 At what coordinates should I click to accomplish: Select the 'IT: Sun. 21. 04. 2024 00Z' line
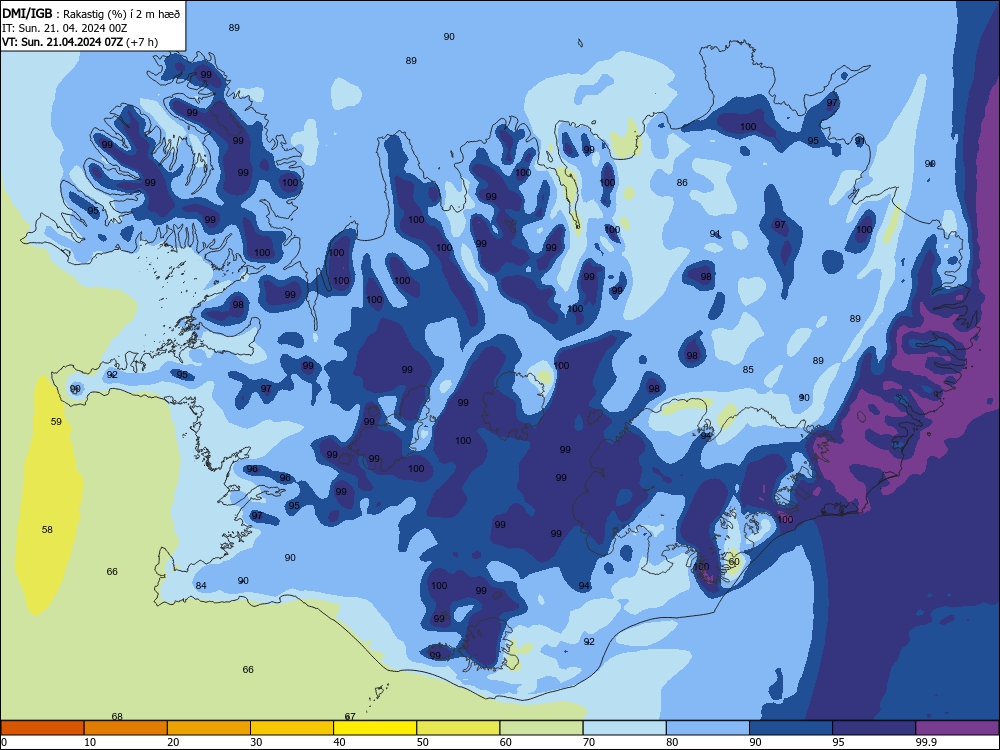(x=64, y=28)
